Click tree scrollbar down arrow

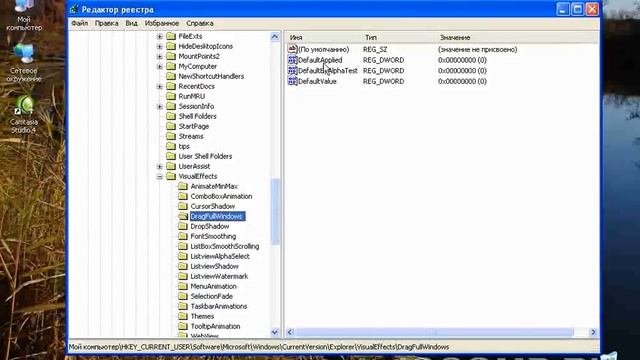tap(275, 332)
